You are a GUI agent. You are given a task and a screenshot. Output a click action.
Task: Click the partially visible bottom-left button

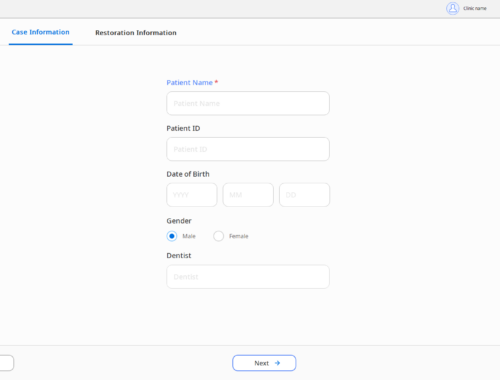(x=7, y=363)
